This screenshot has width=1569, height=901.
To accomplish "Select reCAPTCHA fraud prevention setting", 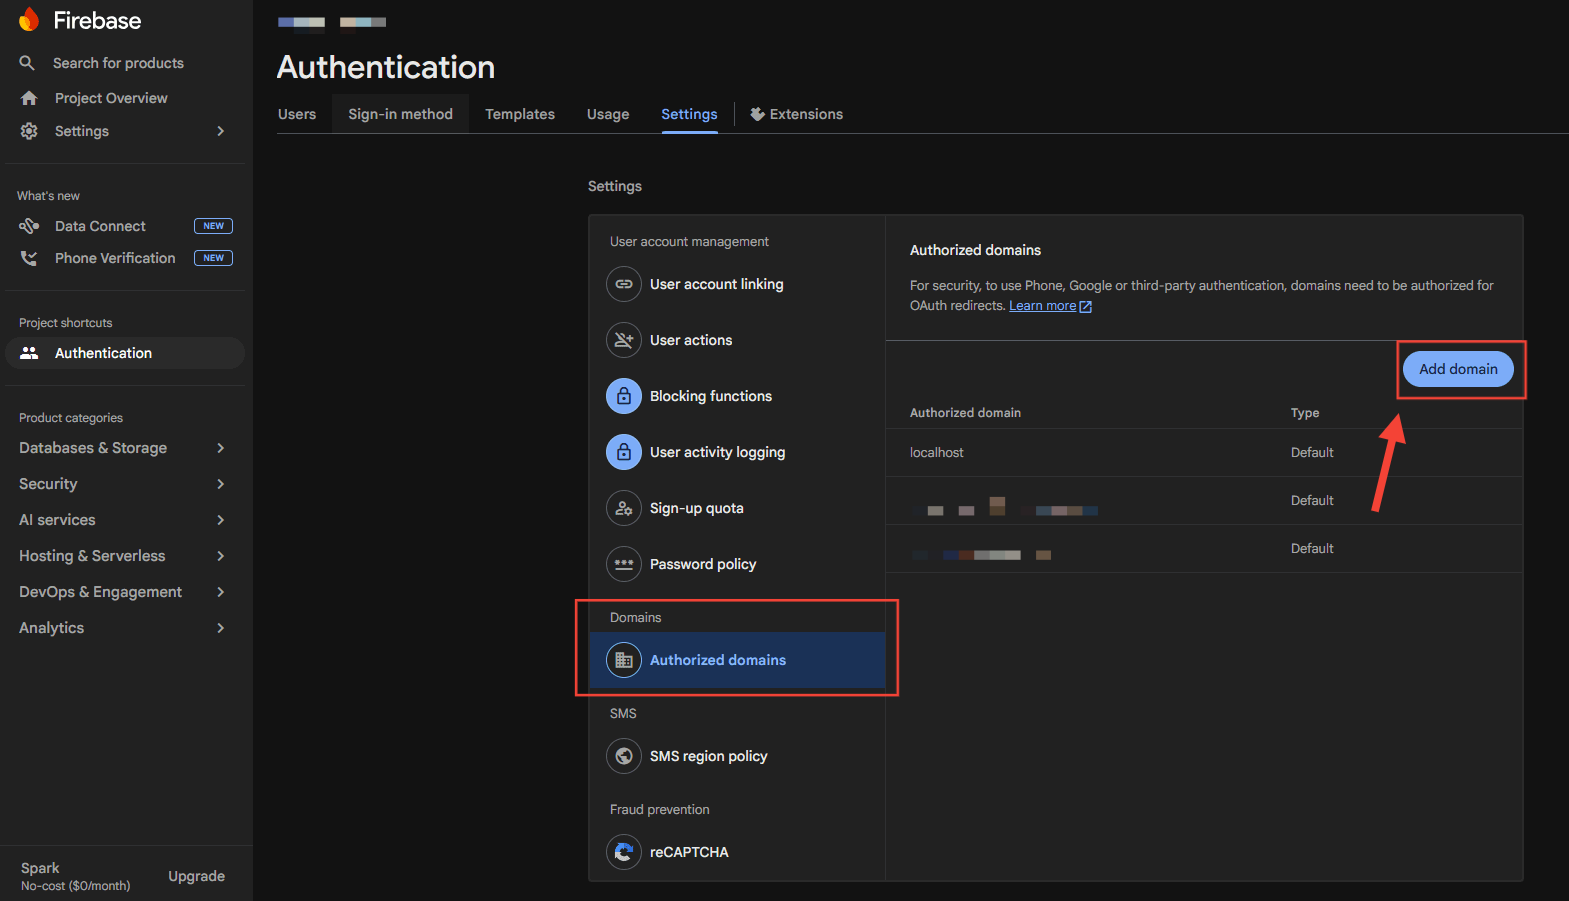I will pyautogui.click(x=737, y=852).
